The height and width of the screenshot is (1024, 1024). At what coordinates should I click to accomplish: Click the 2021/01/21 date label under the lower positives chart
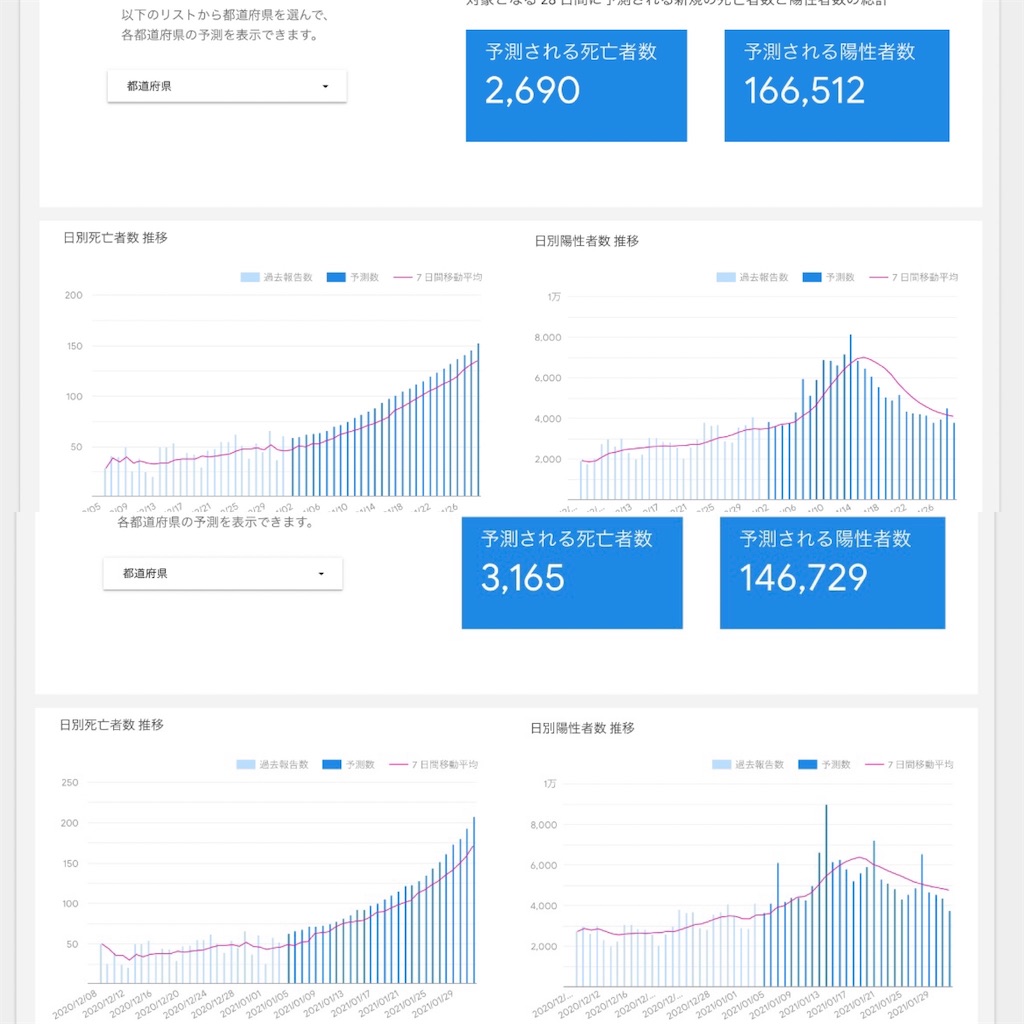[852, 1006]
